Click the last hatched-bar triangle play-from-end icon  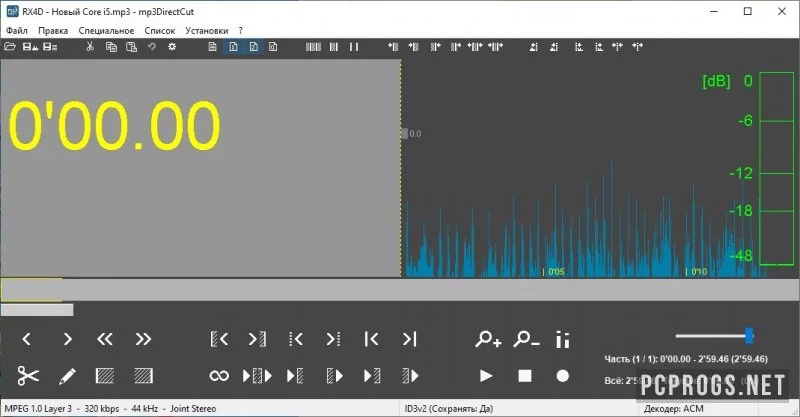pos(410,376)
